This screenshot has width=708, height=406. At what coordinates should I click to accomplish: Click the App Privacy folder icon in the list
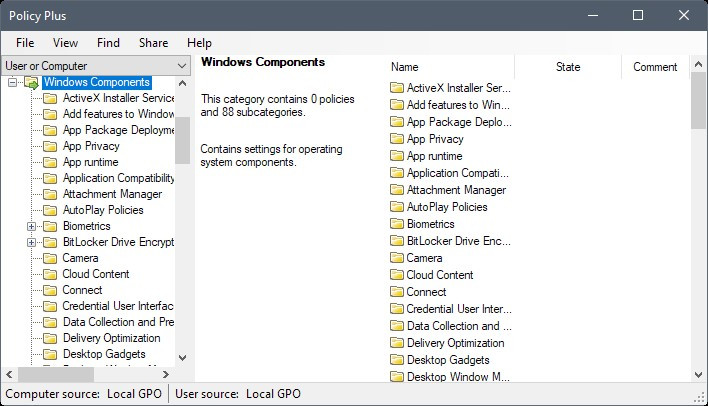[396, 139]
